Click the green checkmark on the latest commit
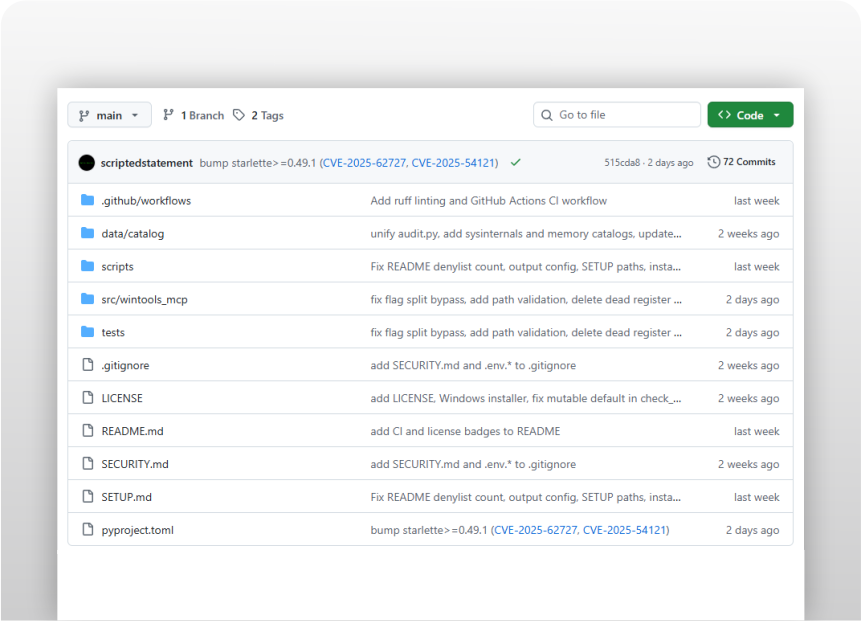This screenshot has height=621, width=861. point(514,161)
